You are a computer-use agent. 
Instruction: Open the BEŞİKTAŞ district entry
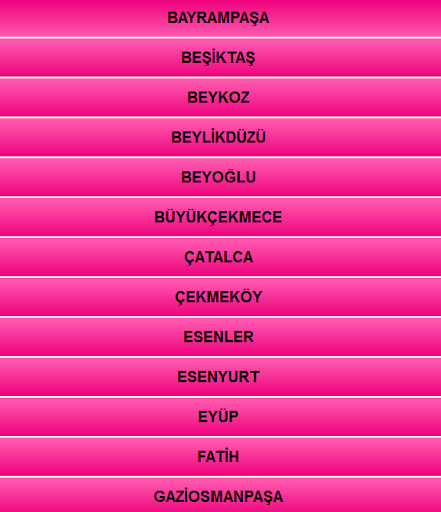(220, 58)
